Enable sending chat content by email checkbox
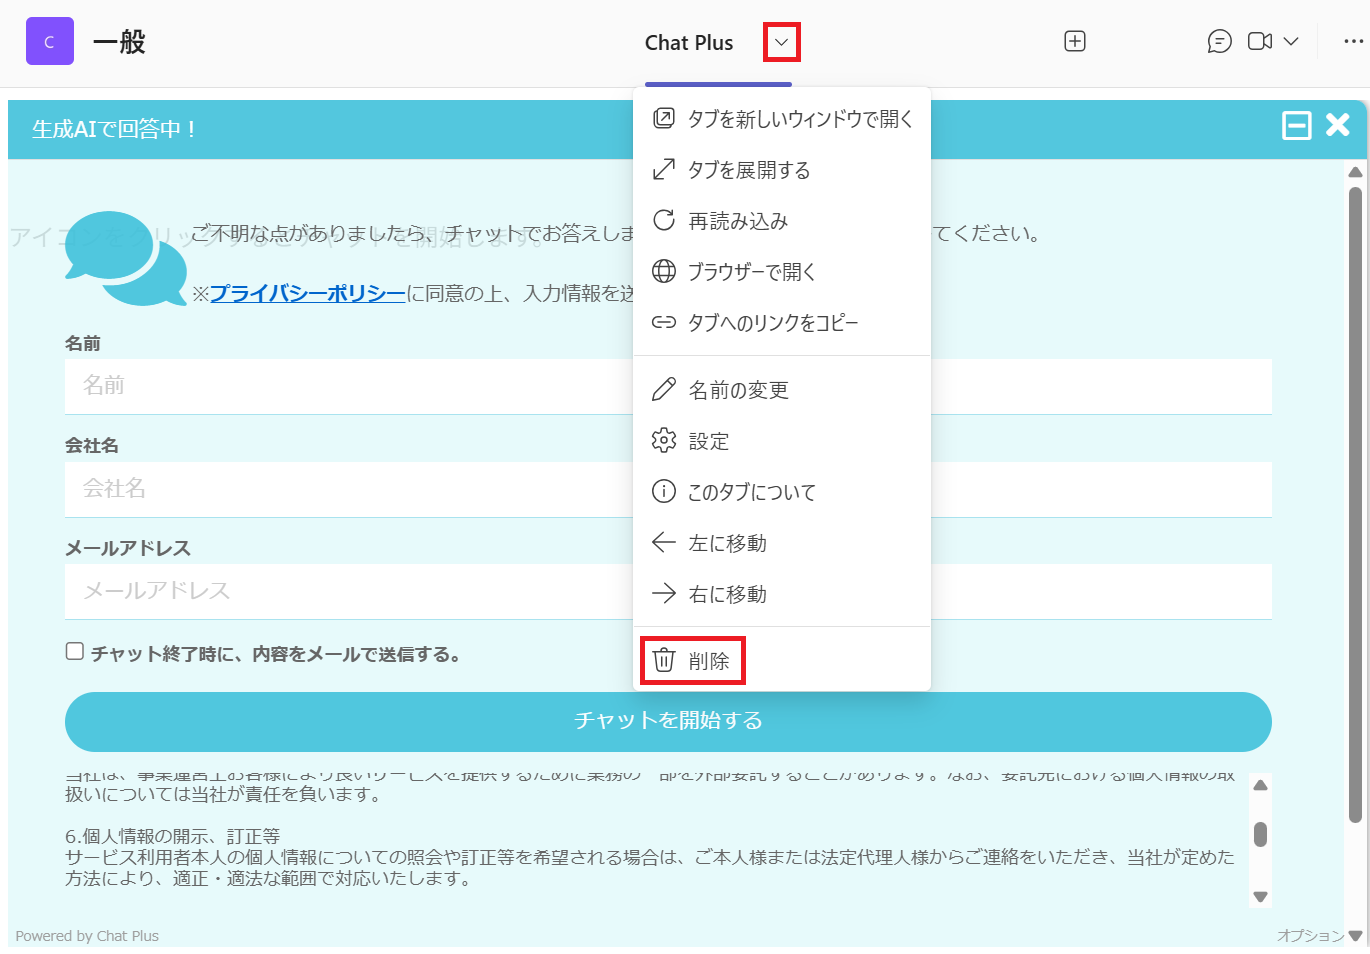 point(75,652)
